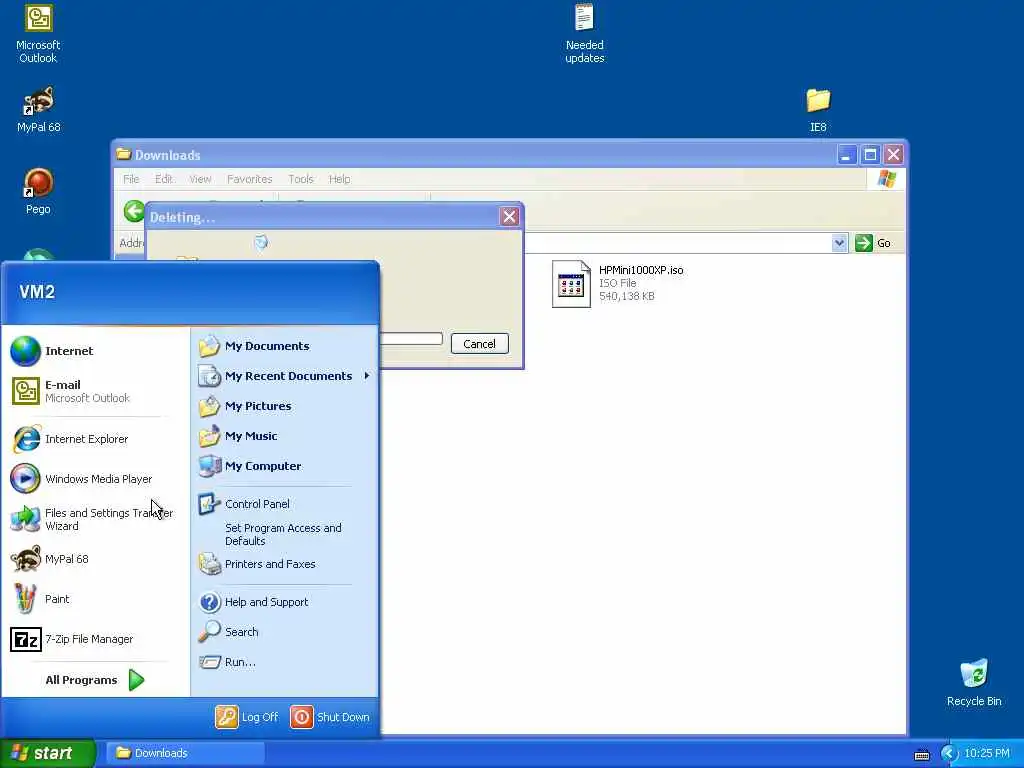
Task: Close the Downloads window
Action: [893, 155]
